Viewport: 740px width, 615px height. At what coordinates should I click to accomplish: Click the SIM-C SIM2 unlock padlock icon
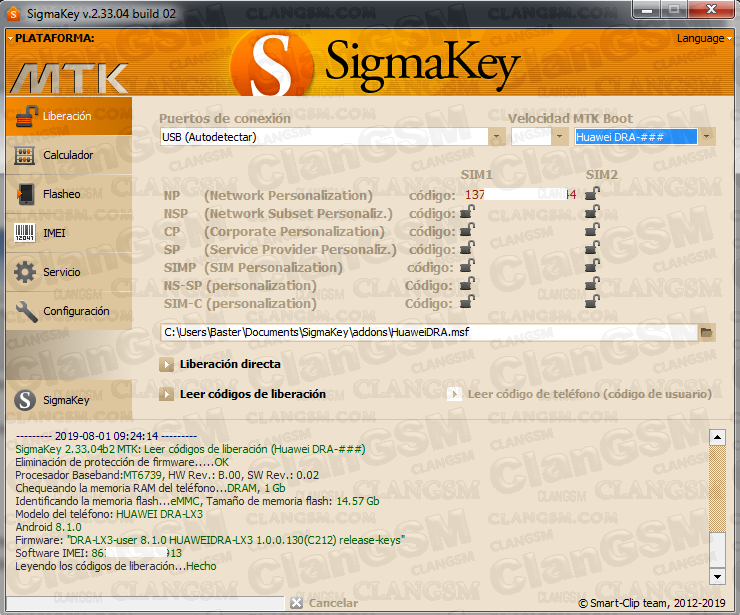pyautogui.click(x=592, y=301)
